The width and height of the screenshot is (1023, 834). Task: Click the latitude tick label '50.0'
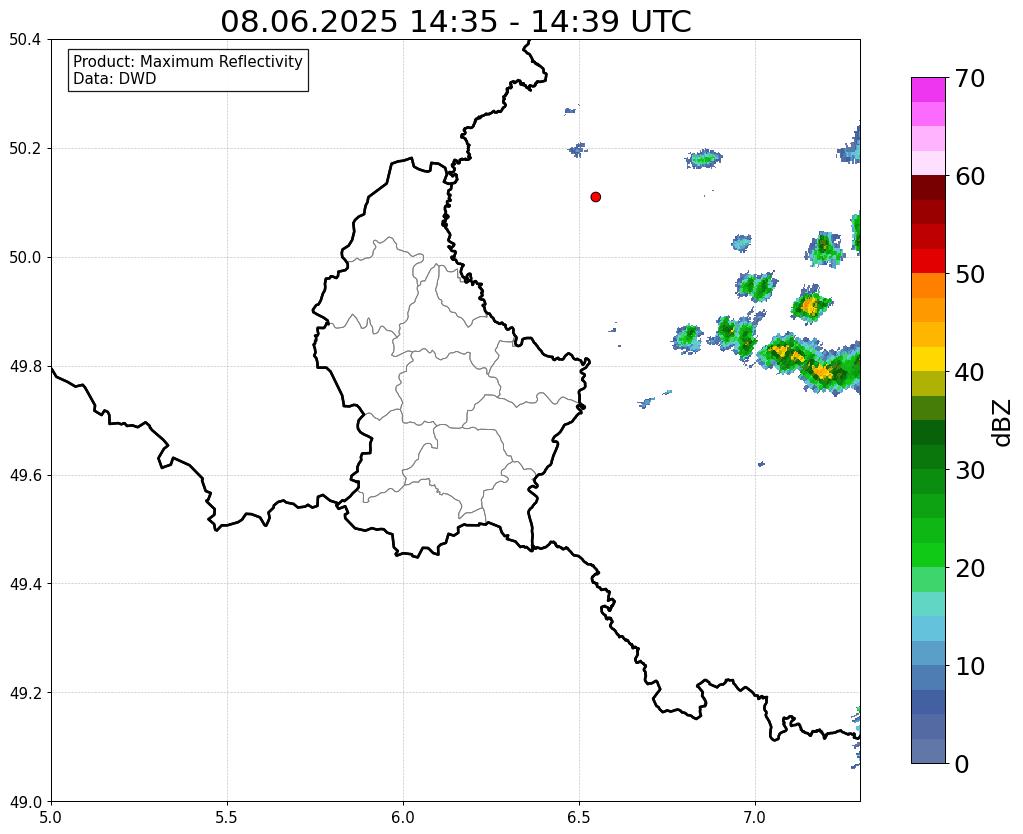point(25,257)
